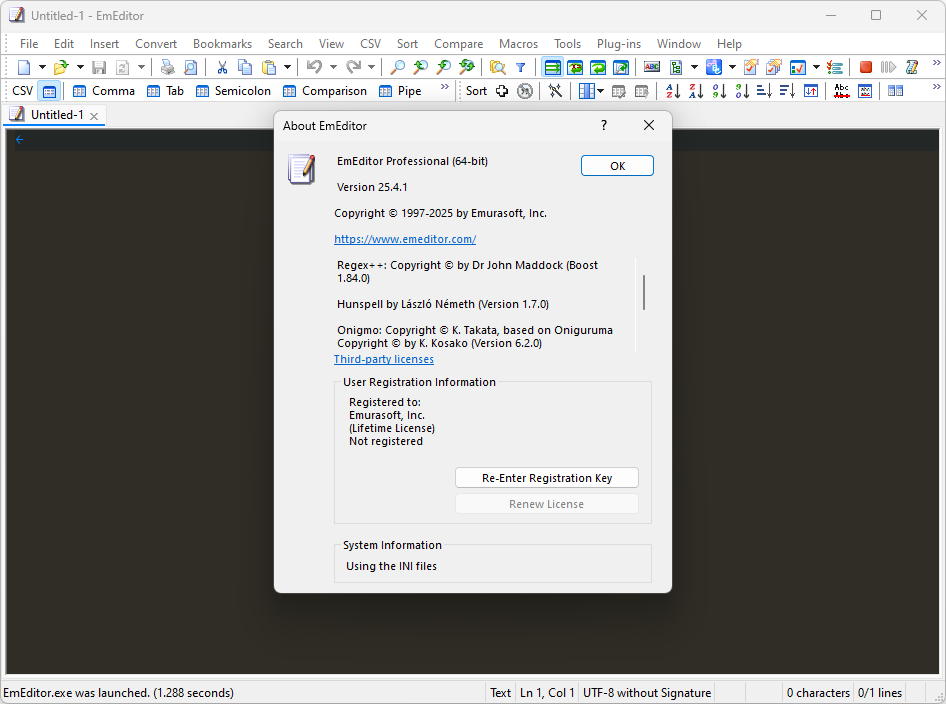Click the Find magnifier icon

398,67
